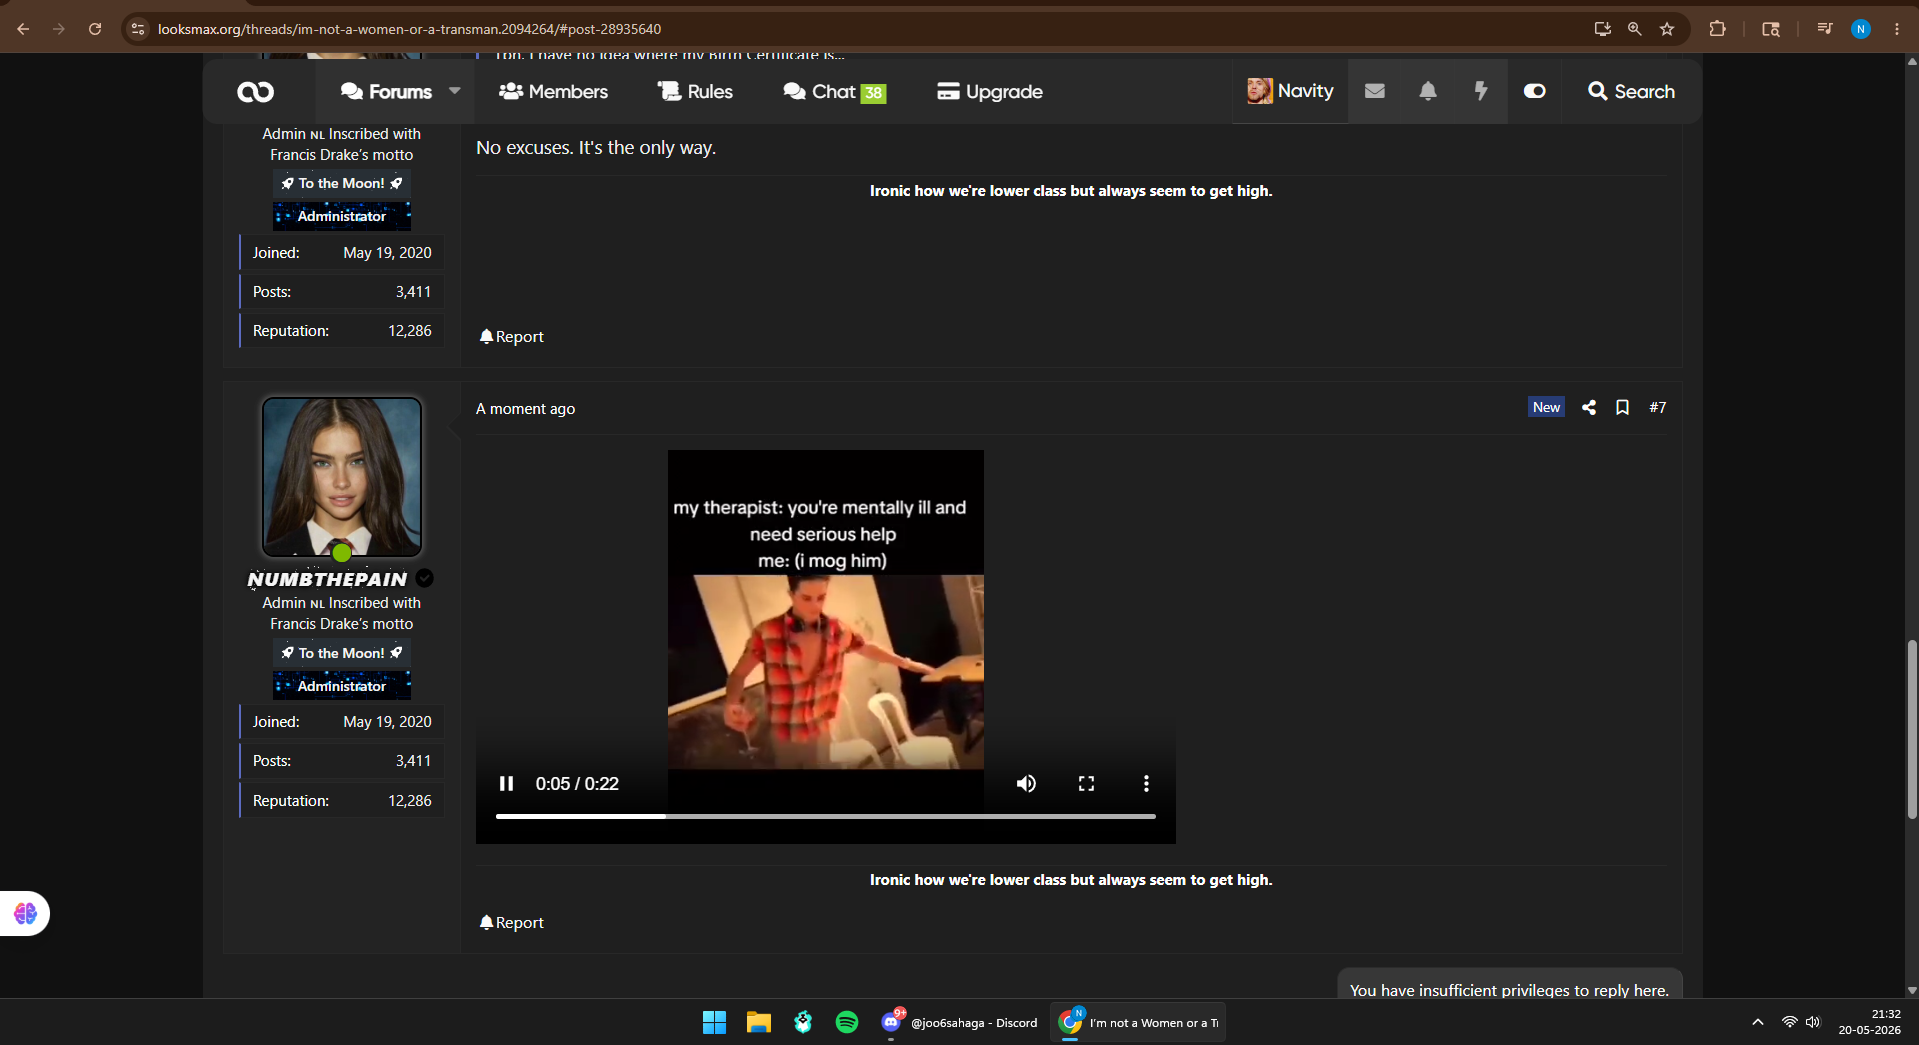Open the video's more options menu

tap(1146, 783)
